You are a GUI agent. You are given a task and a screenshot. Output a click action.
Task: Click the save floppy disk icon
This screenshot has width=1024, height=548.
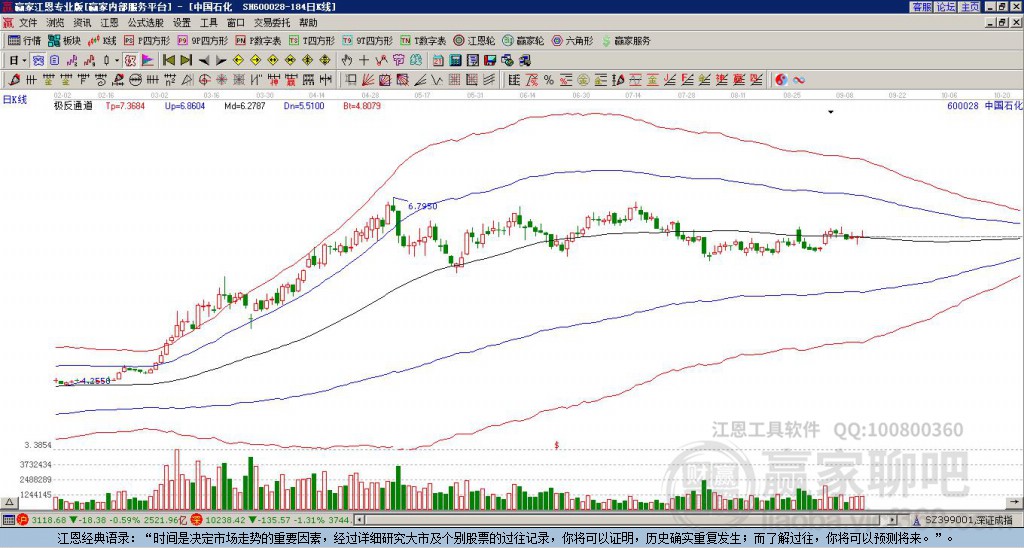click(490, 61)
